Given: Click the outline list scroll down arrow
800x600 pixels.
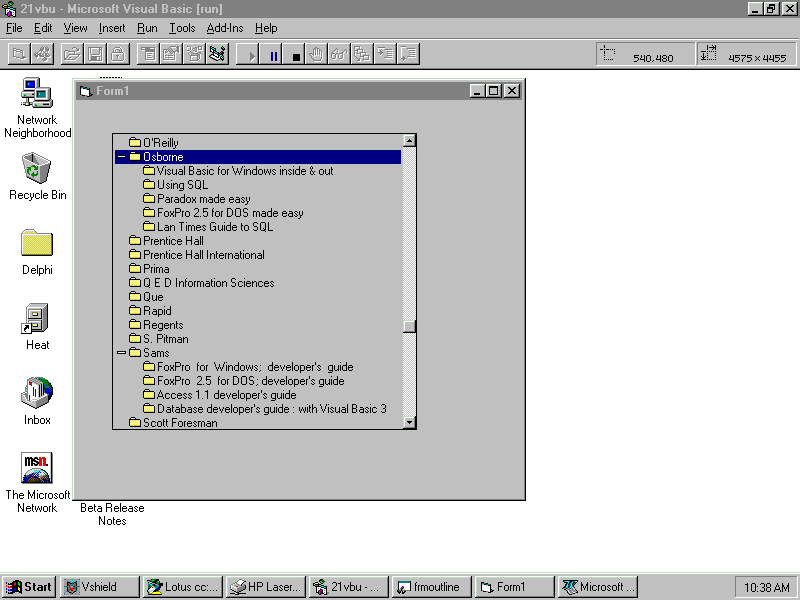Looking at the screenshot, I should coord(408,422).
